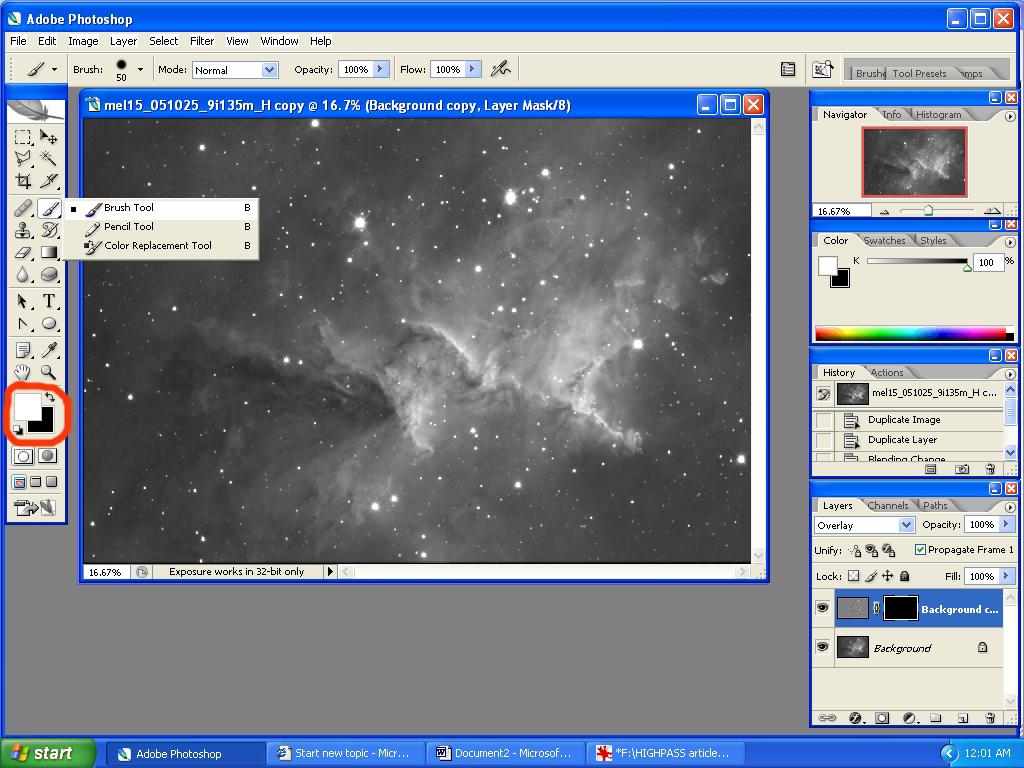The height and width of the screenshot is (768, 1024).
Task: Expand the document status bar menu arrow
Action: 330,571
